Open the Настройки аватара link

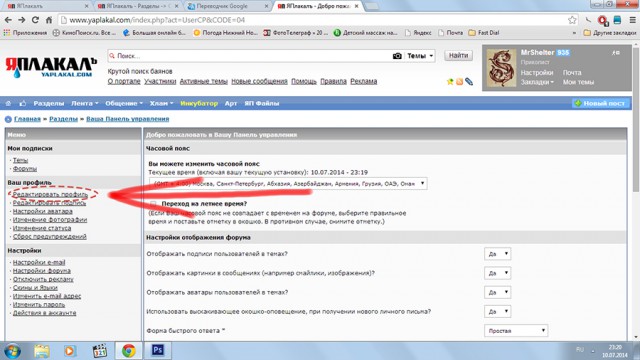click(x=42, y=211)
